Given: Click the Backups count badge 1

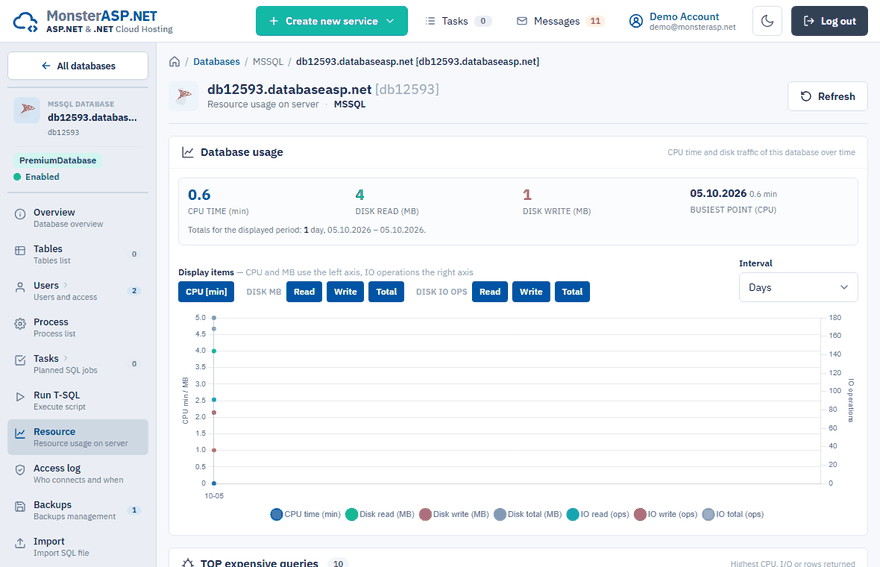Looking at the screenshot, I should [x=134, y=510].
